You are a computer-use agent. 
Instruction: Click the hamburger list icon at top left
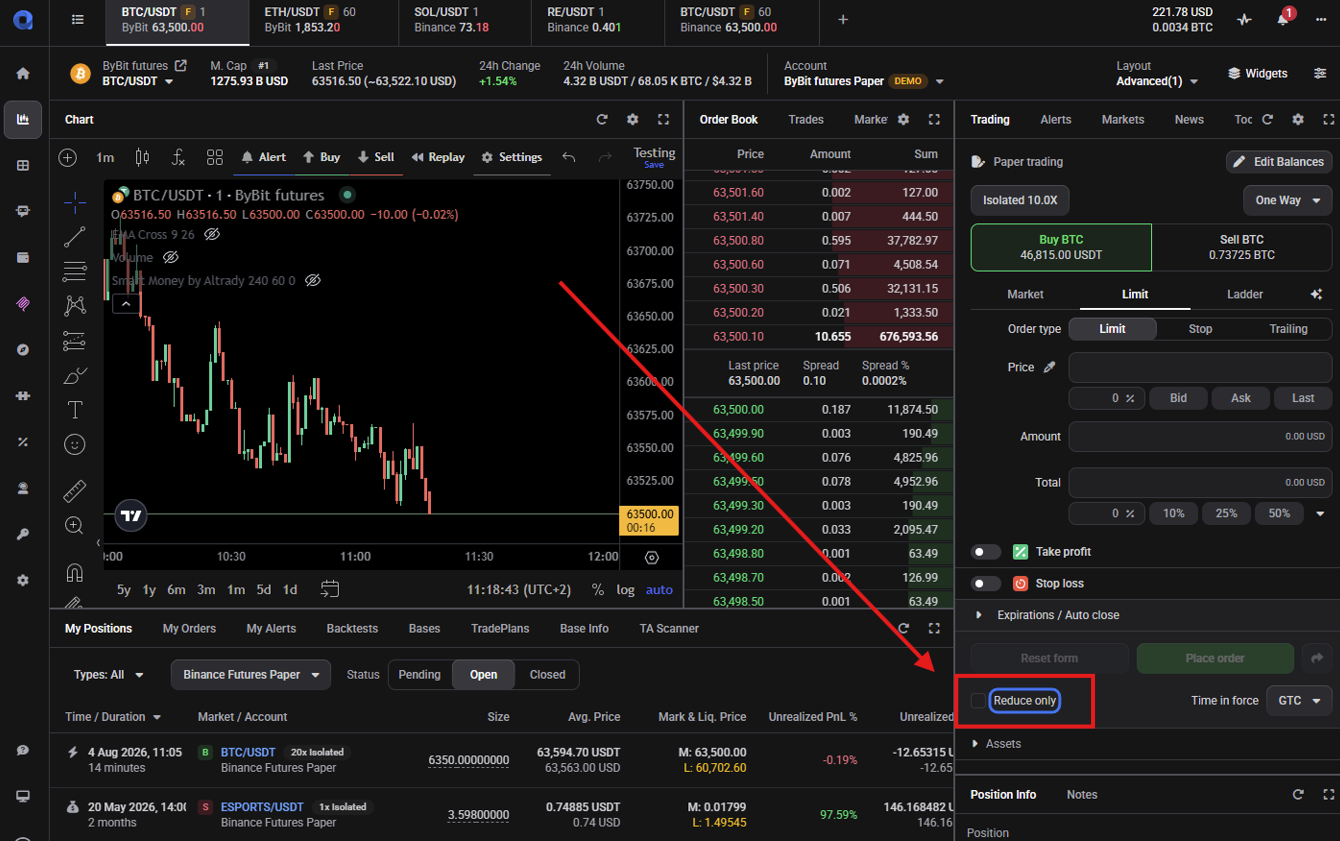(78, 19)
